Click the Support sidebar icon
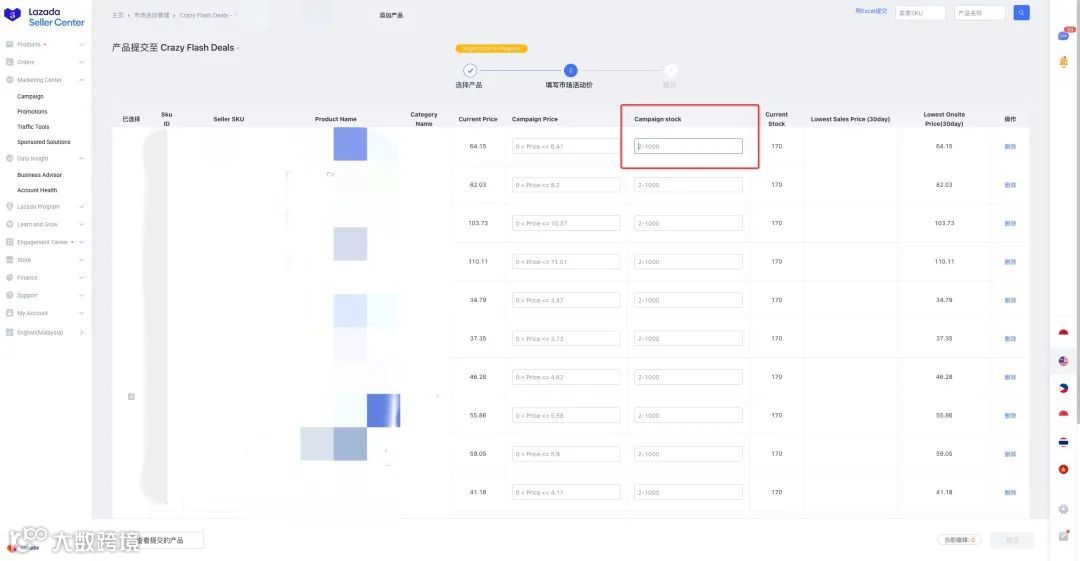 click(x=10, y=295)
